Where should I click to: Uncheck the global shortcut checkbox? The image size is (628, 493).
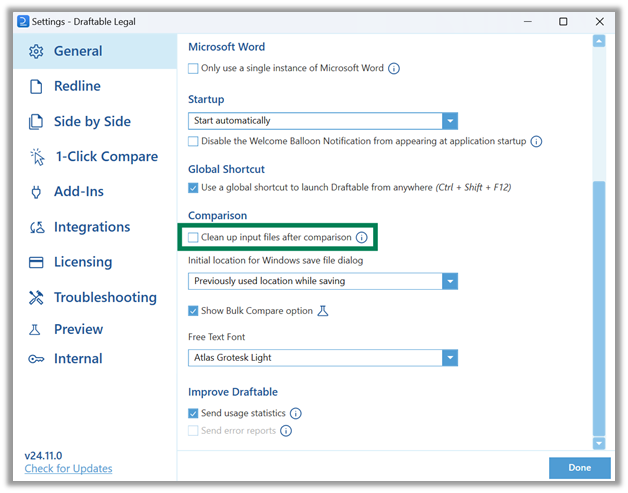pos(193,188)
